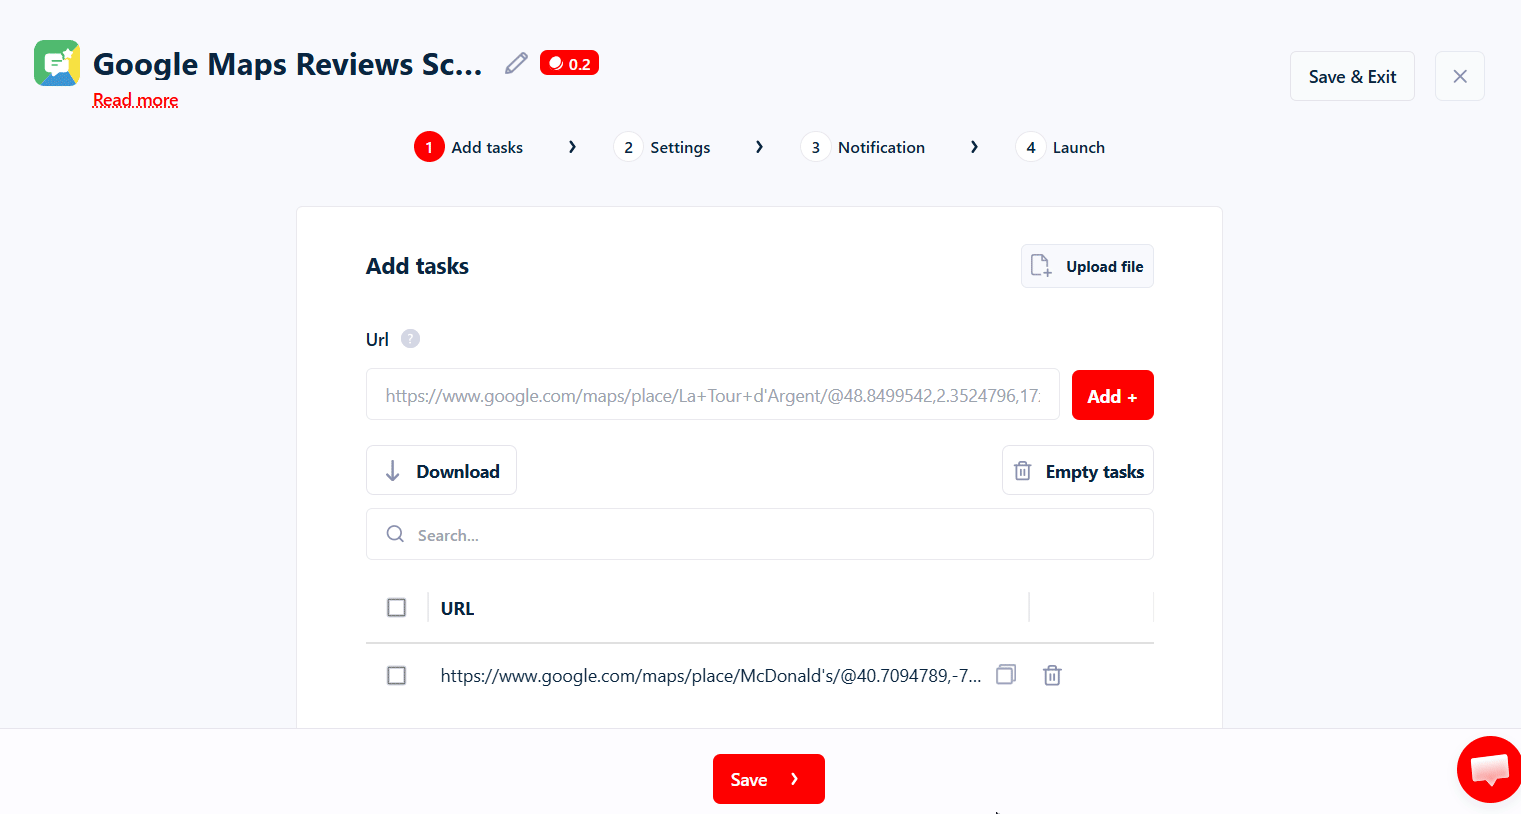Click the Google Maps Reviews Scraper app logo
Viewport: 1521px width, 814px height.
(57, 63)
